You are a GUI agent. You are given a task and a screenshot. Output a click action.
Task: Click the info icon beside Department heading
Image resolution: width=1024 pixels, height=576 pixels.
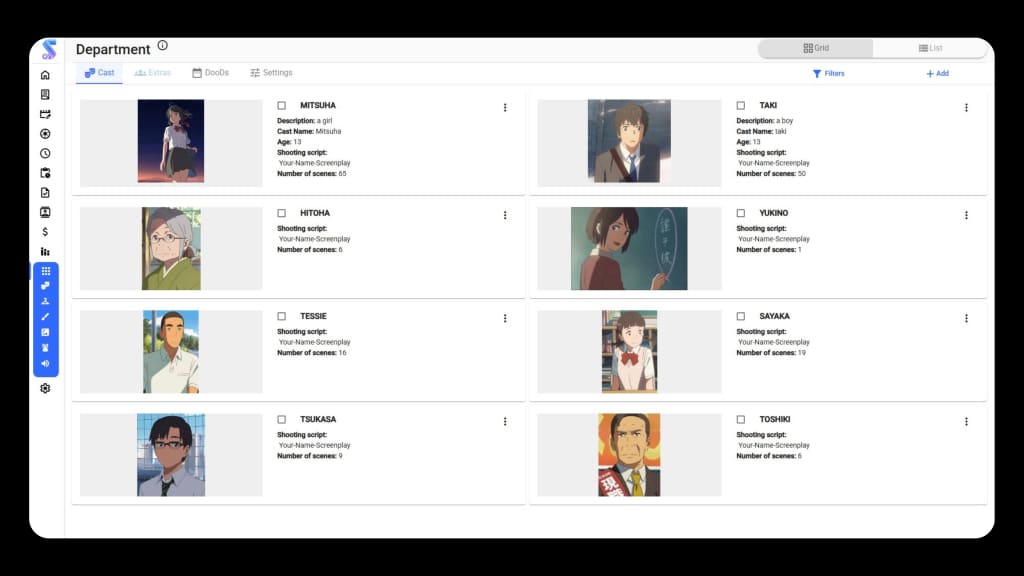pos(162,44)
